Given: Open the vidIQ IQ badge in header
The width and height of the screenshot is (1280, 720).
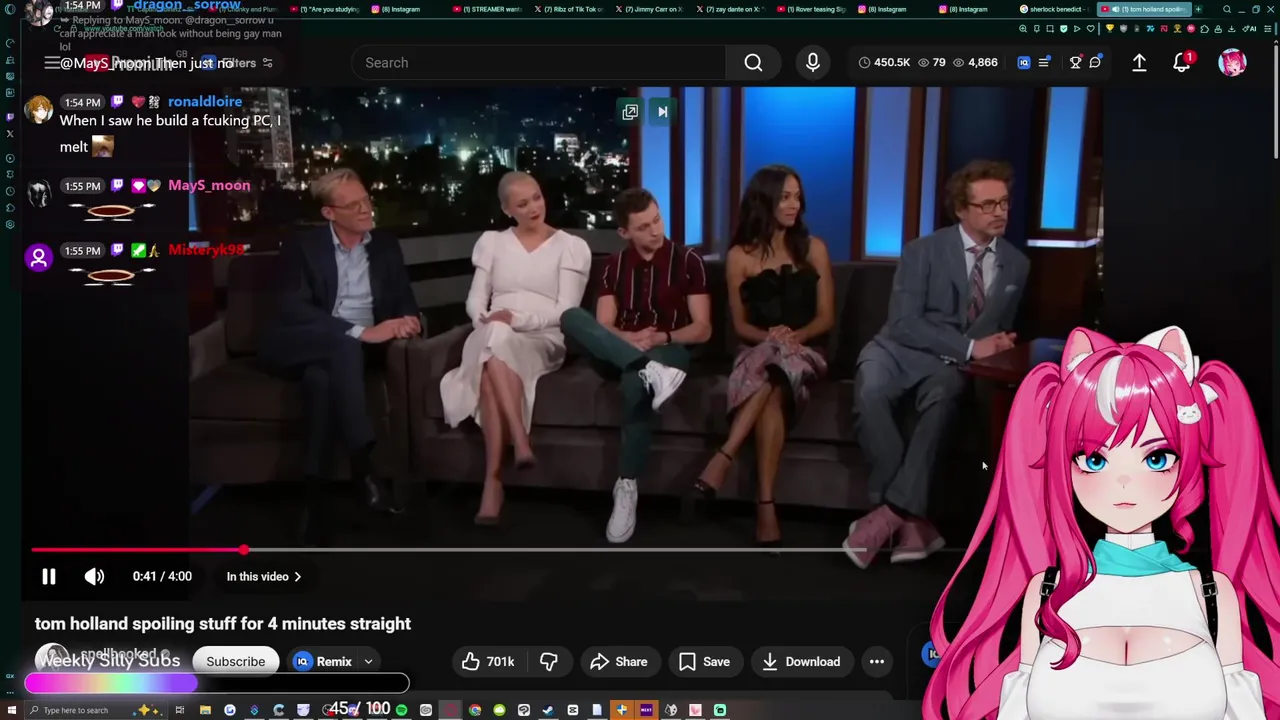Looking at the screenshot, I should coord(1024,63).
